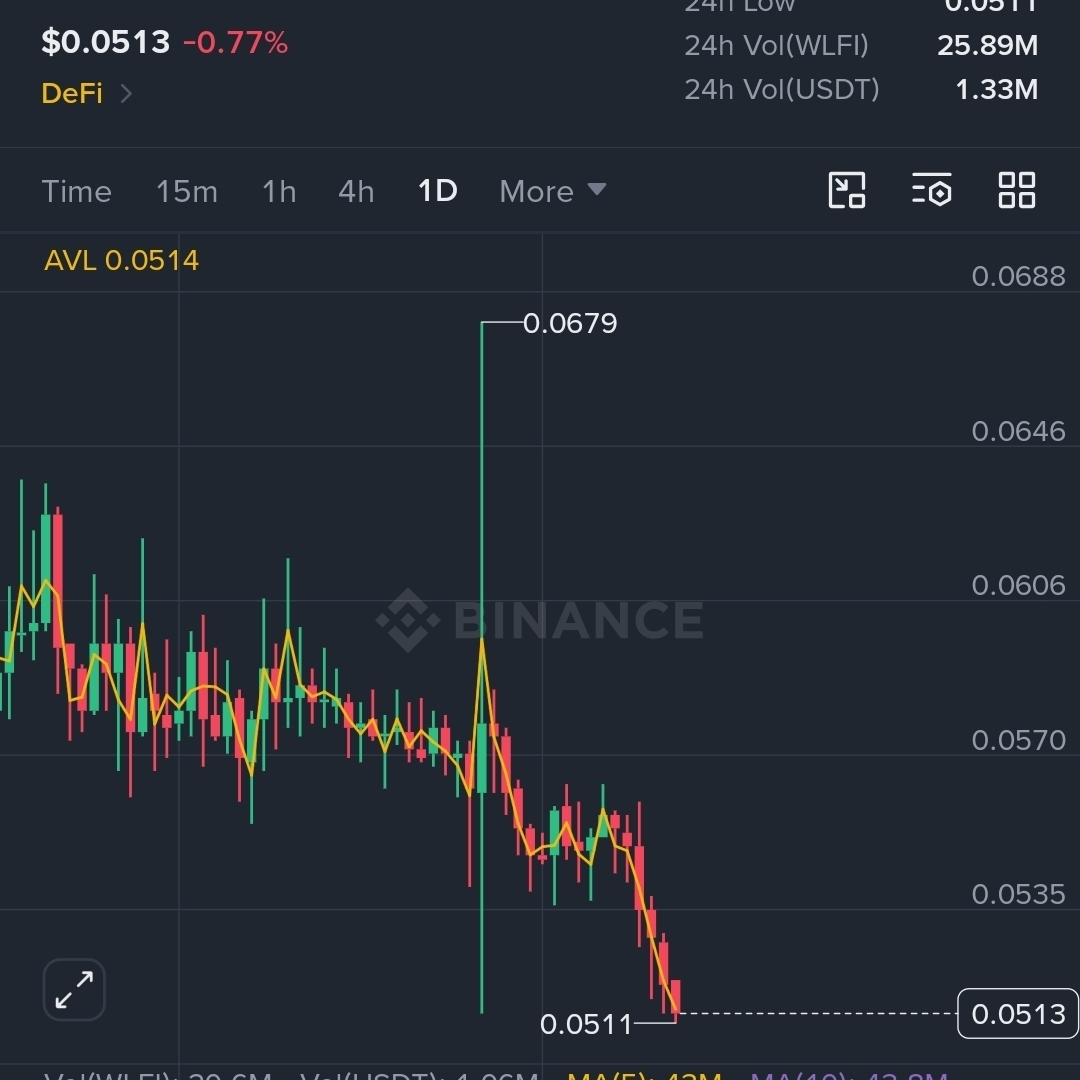Click the 0.0570 axis price label
Image resolution: width=1080 pixels, height=1080 pixels.
[x=1018, y=740]
